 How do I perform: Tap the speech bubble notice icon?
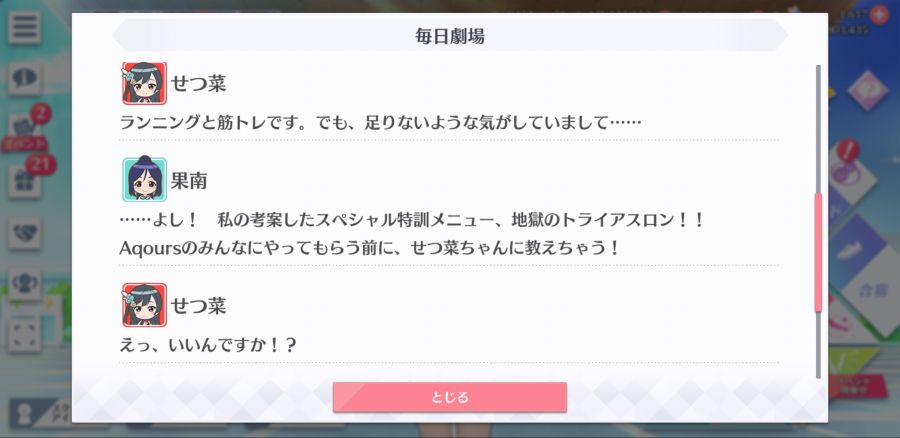click(24, 79)
